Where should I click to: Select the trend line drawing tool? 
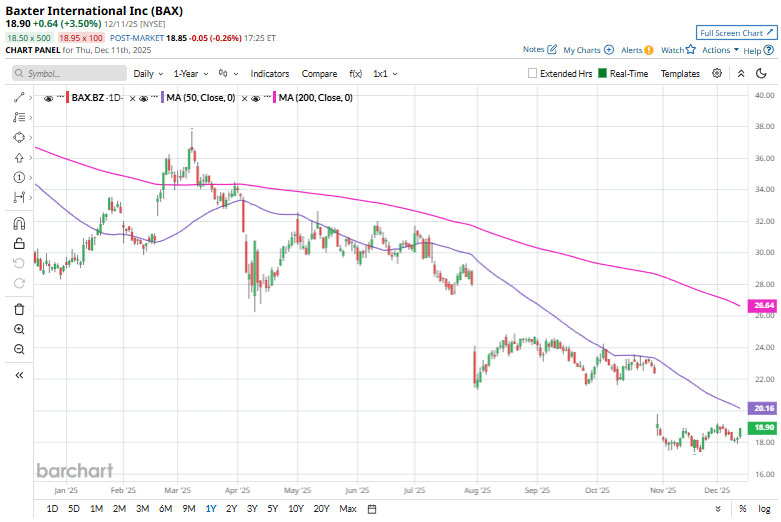pyautogui.click(x=19, y=97)
